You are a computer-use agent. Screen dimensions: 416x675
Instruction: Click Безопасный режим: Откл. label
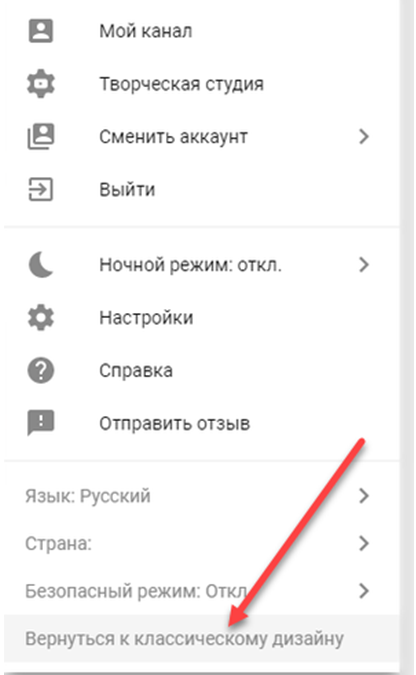tap(136, 591)
